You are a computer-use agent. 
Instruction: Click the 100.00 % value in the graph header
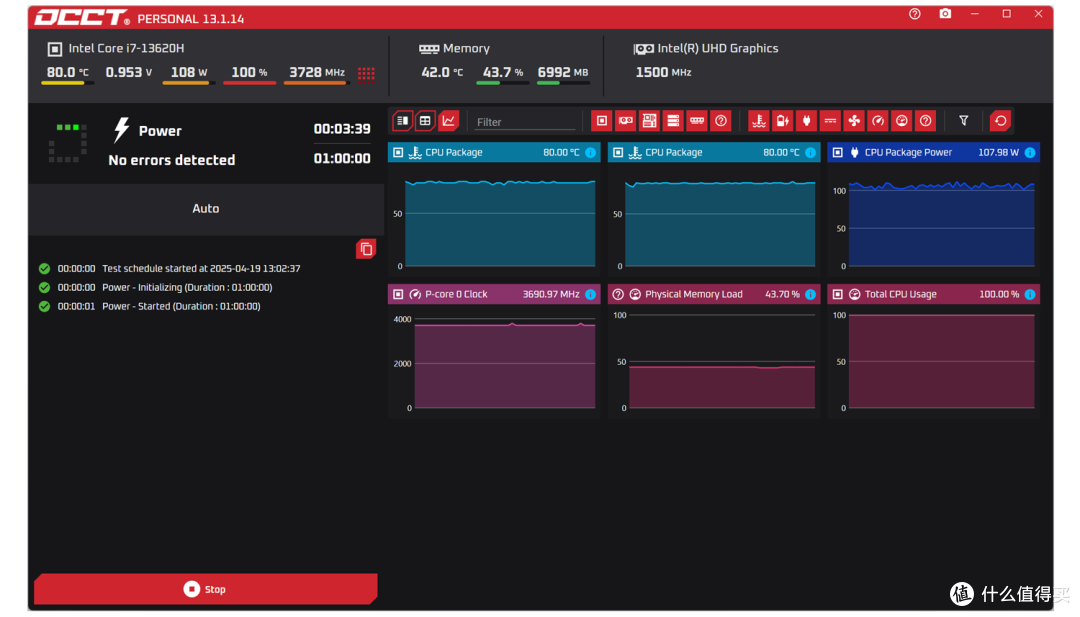(x=999, y=294)
